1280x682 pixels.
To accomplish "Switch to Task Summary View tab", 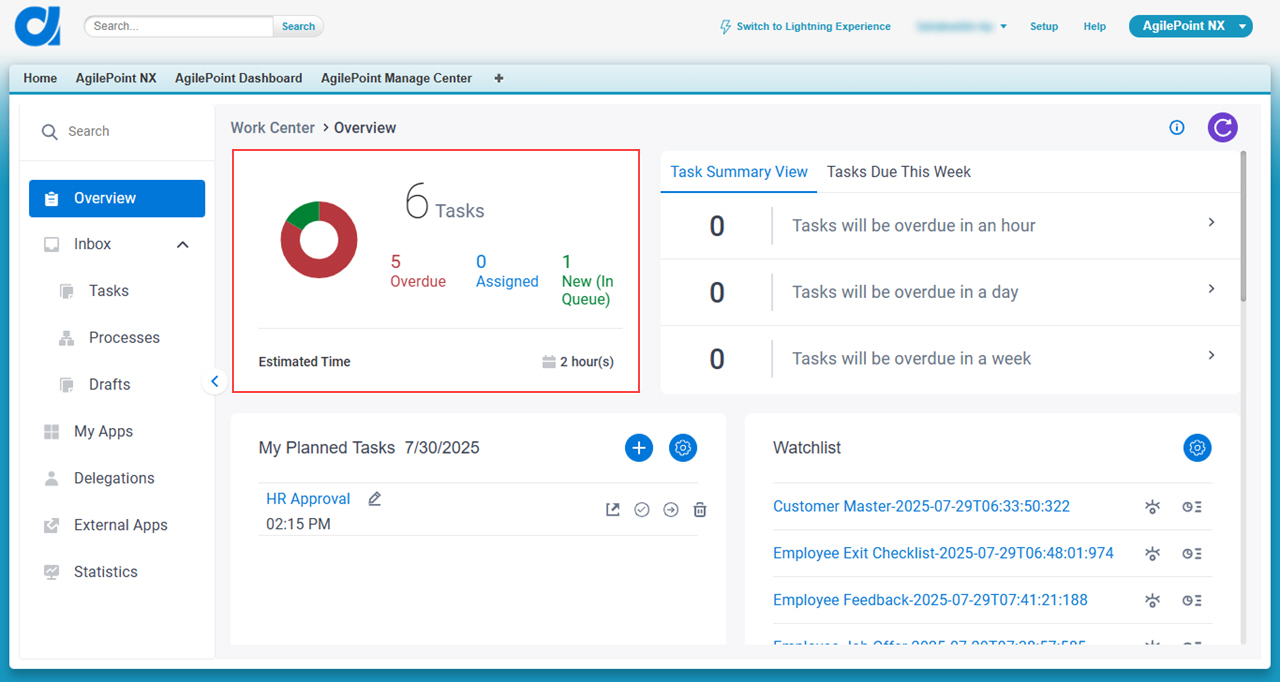I will pyautogui.click(x=739, y=172).
